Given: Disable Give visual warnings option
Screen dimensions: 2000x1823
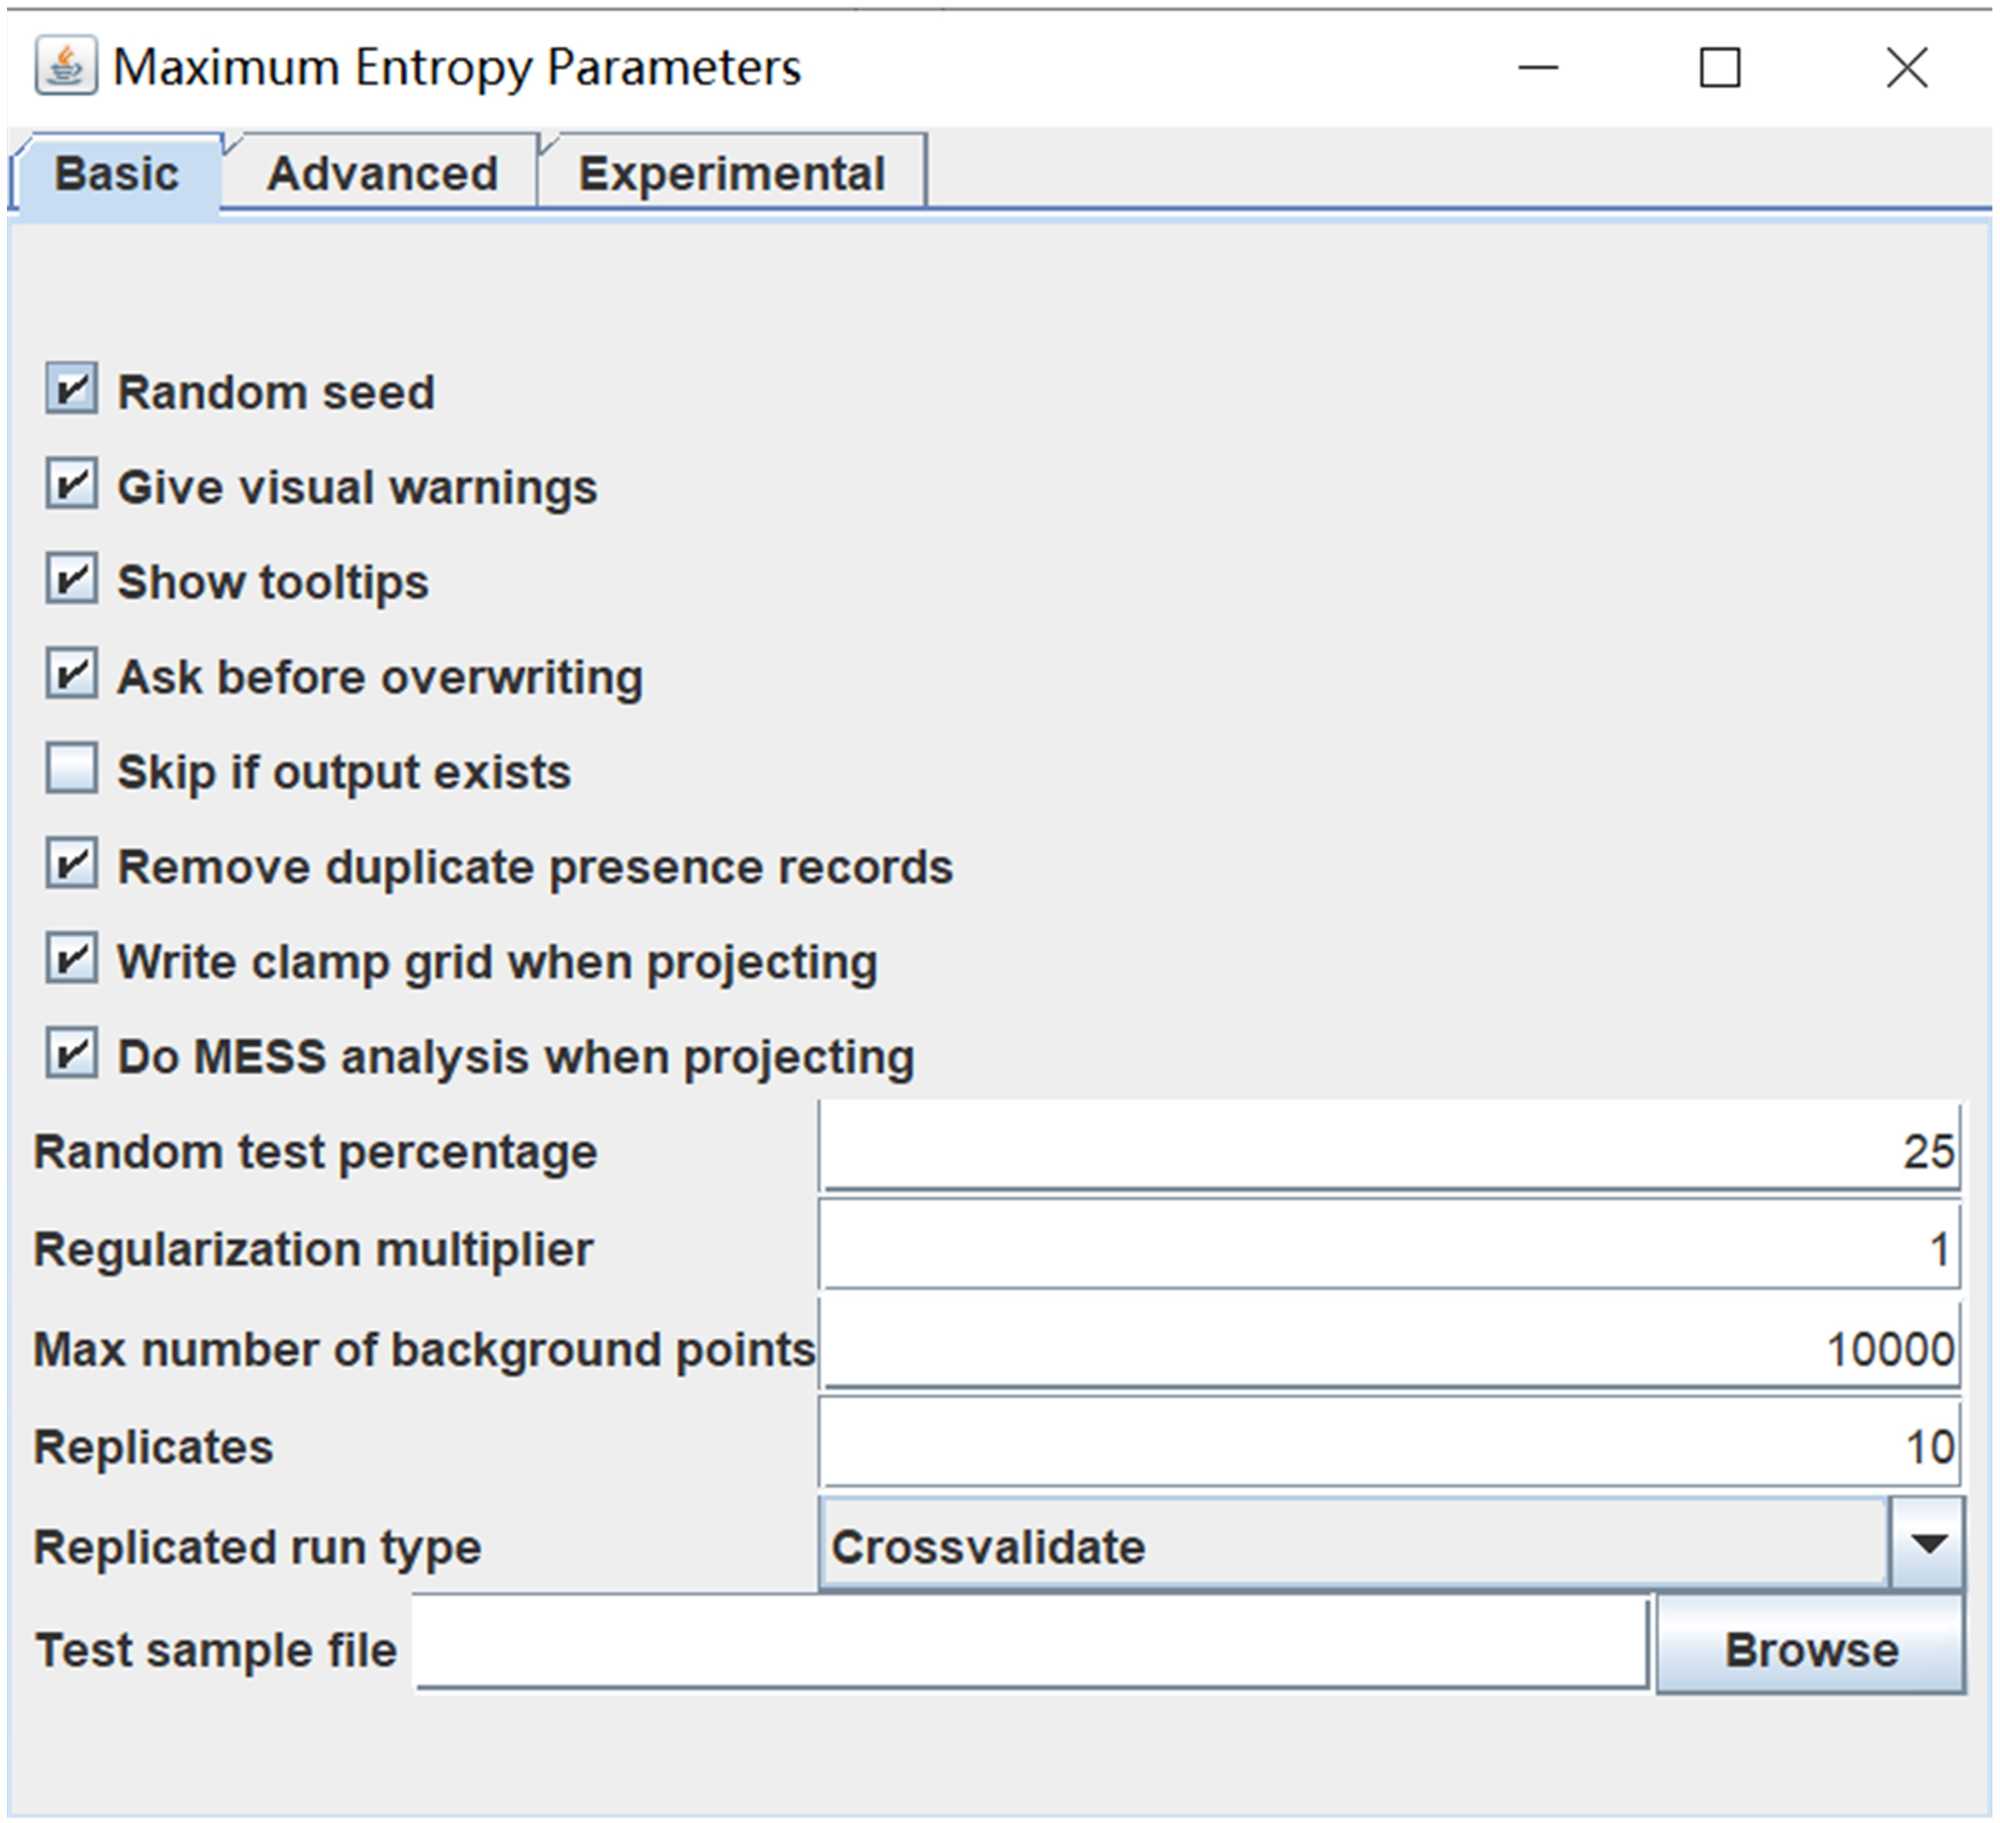Looking at the screenshot, I should coord(71,484).
